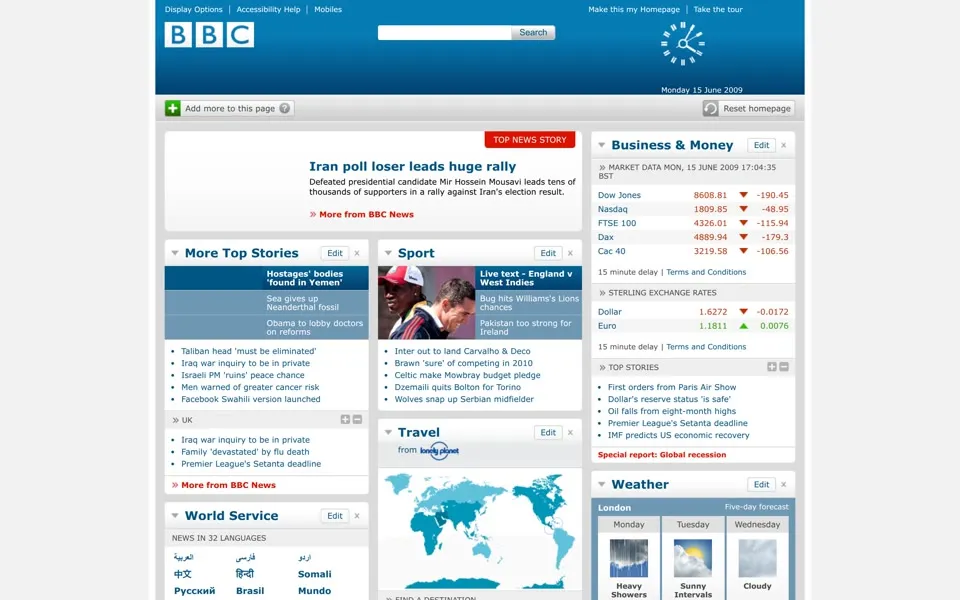Click Edit on Business & Money

click(761, 145)
